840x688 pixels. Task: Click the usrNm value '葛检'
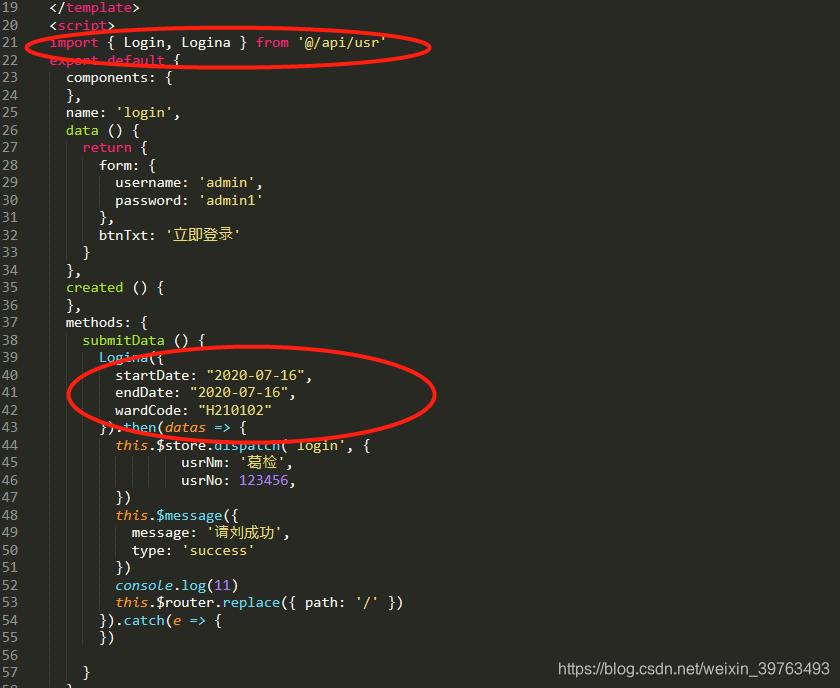[262, 462]
